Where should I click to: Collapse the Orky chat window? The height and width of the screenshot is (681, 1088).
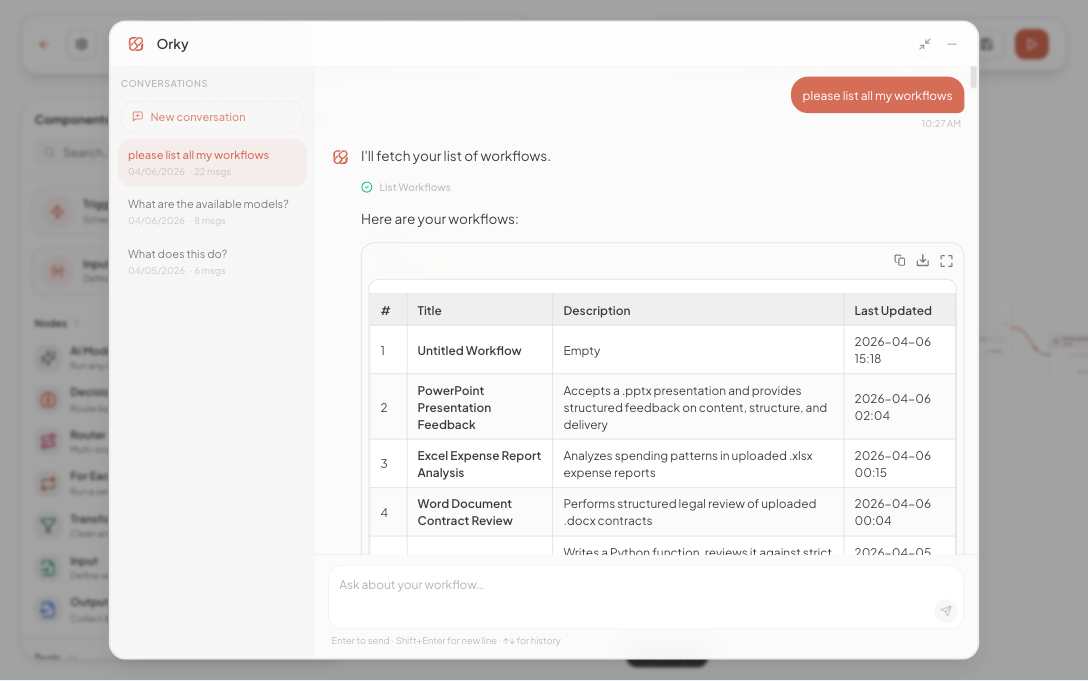click(x=925, y=44)
